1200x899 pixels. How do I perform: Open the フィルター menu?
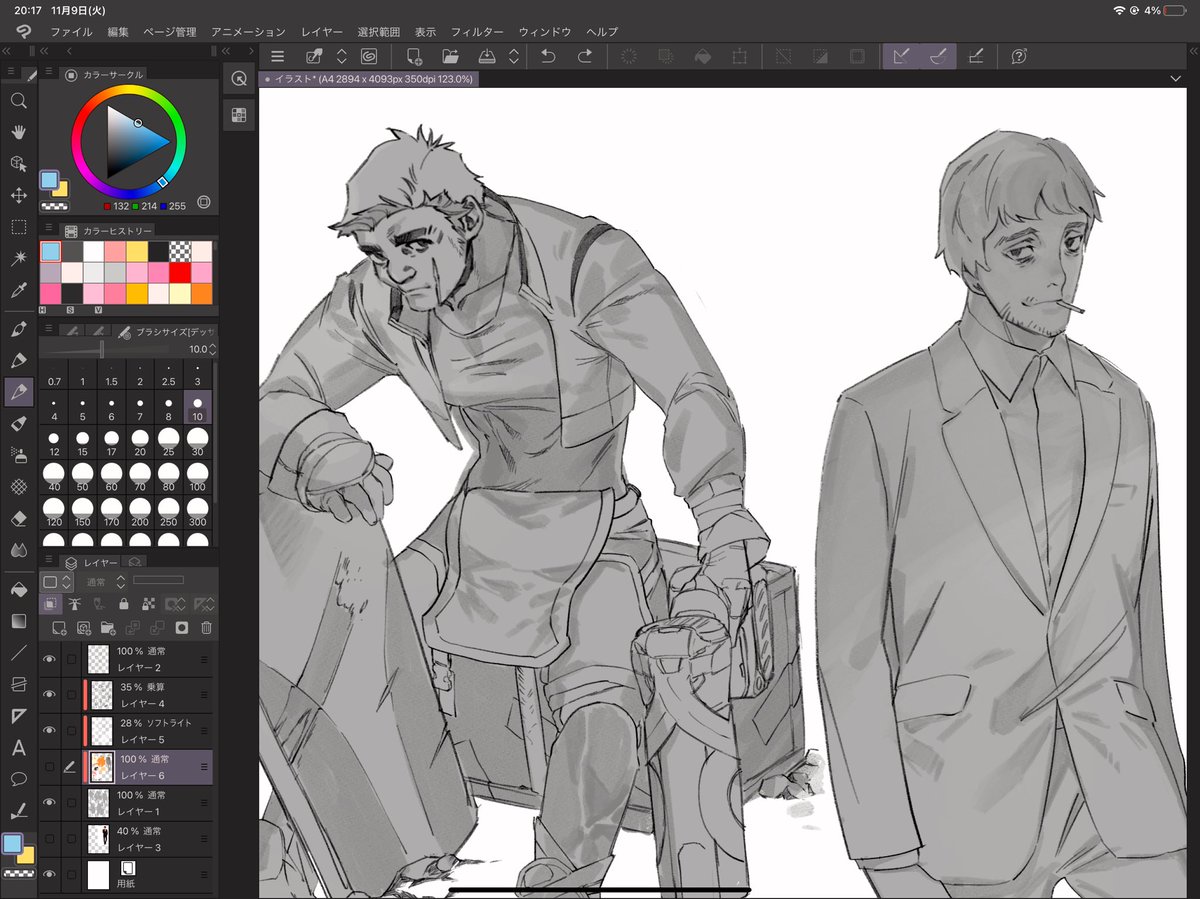tap(477, 32)
